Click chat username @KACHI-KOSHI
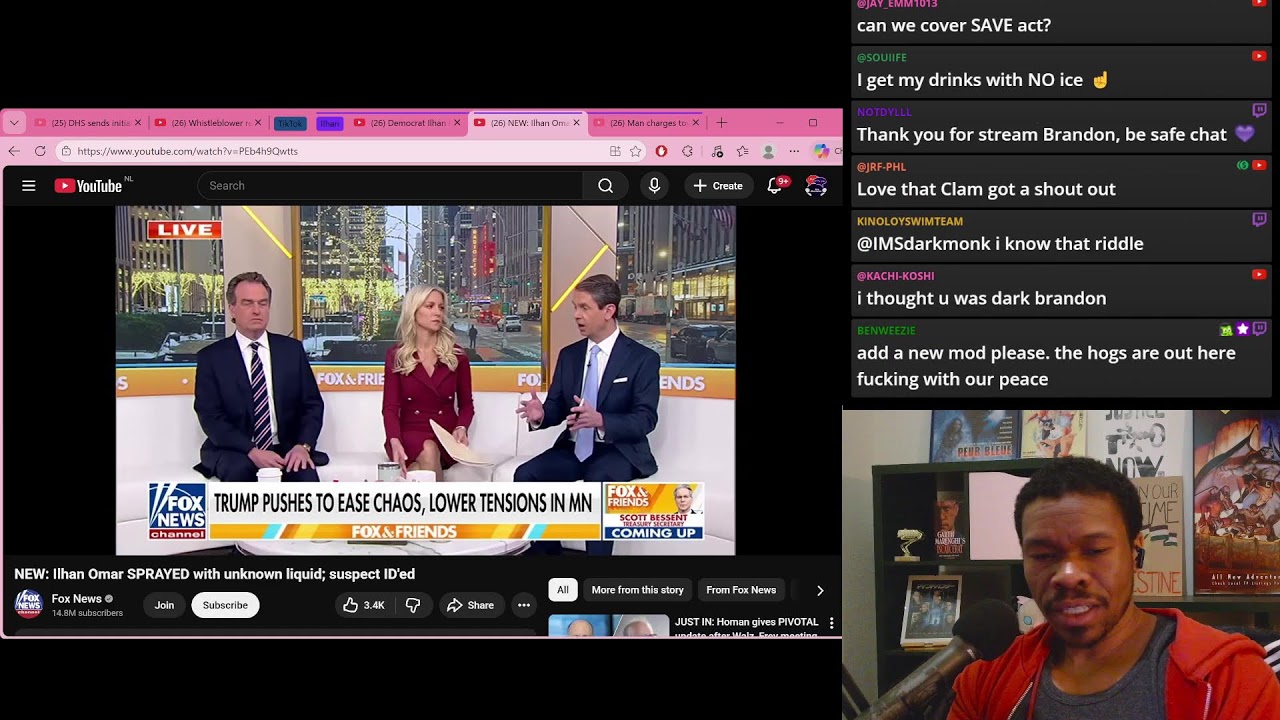Screen dimensions: 1280x720 [x=896, y=276]
